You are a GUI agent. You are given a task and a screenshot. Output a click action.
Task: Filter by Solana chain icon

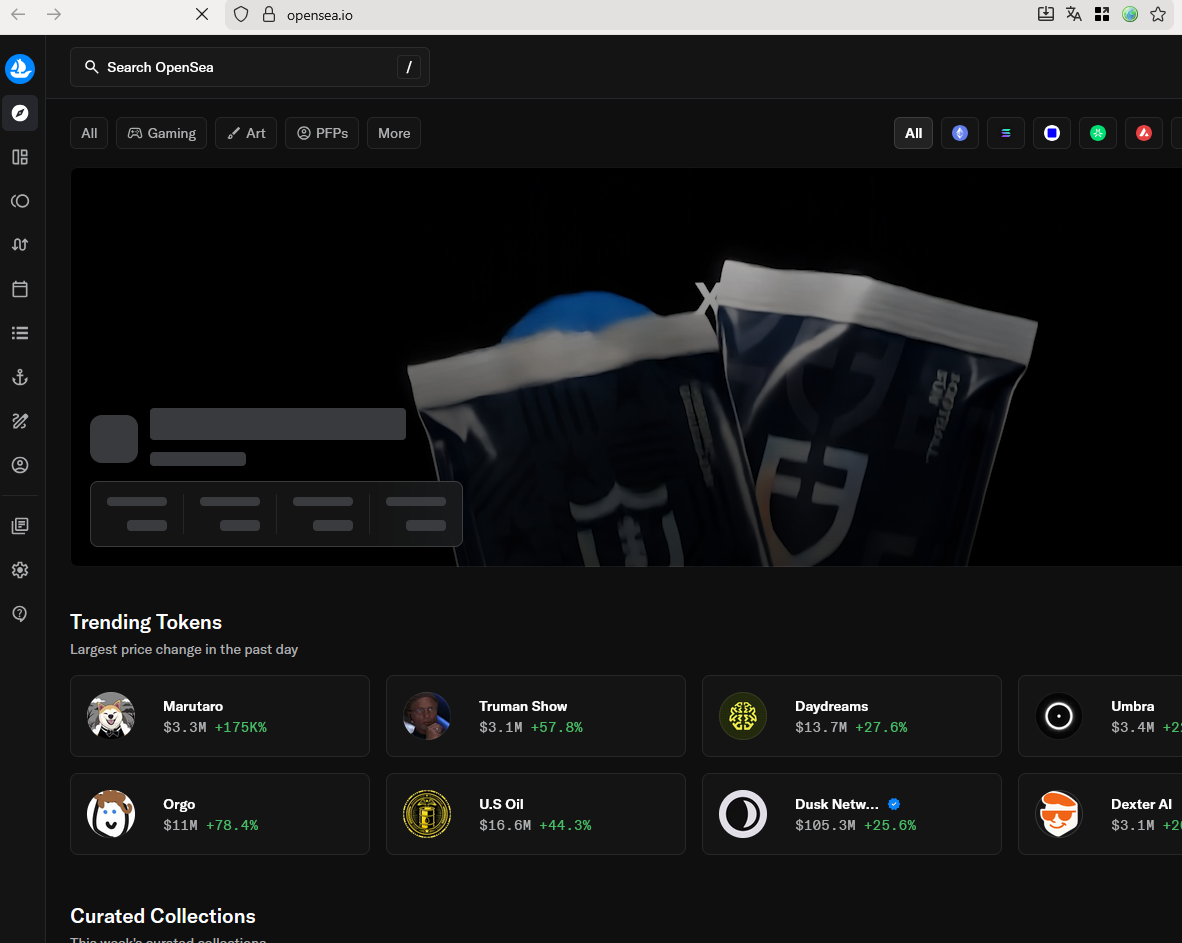pyautogui.click(x=1006, y=133)
